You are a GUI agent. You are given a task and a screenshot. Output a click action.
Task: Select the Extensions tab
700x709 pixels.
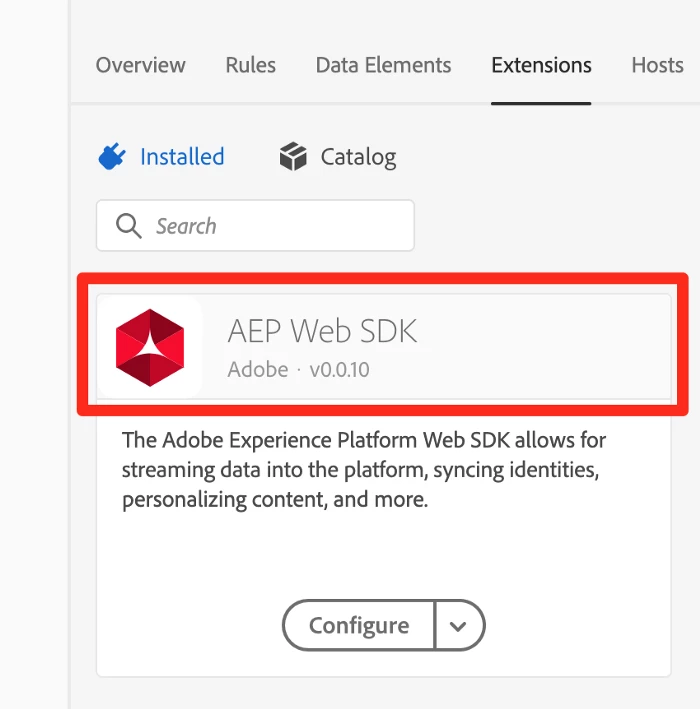541,65
